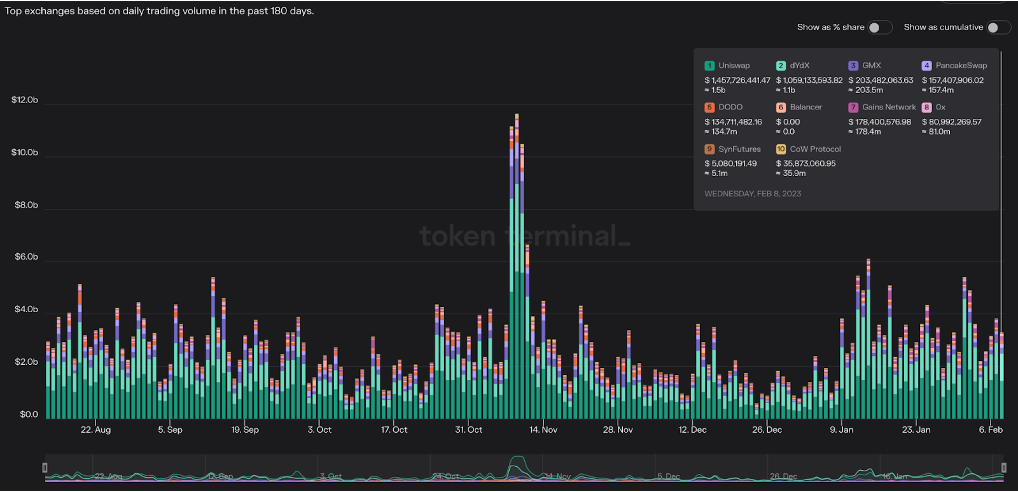Click the 5. Sep x-axis label
This screenshot has width=1018, height=492.
[x=169, y=430]
